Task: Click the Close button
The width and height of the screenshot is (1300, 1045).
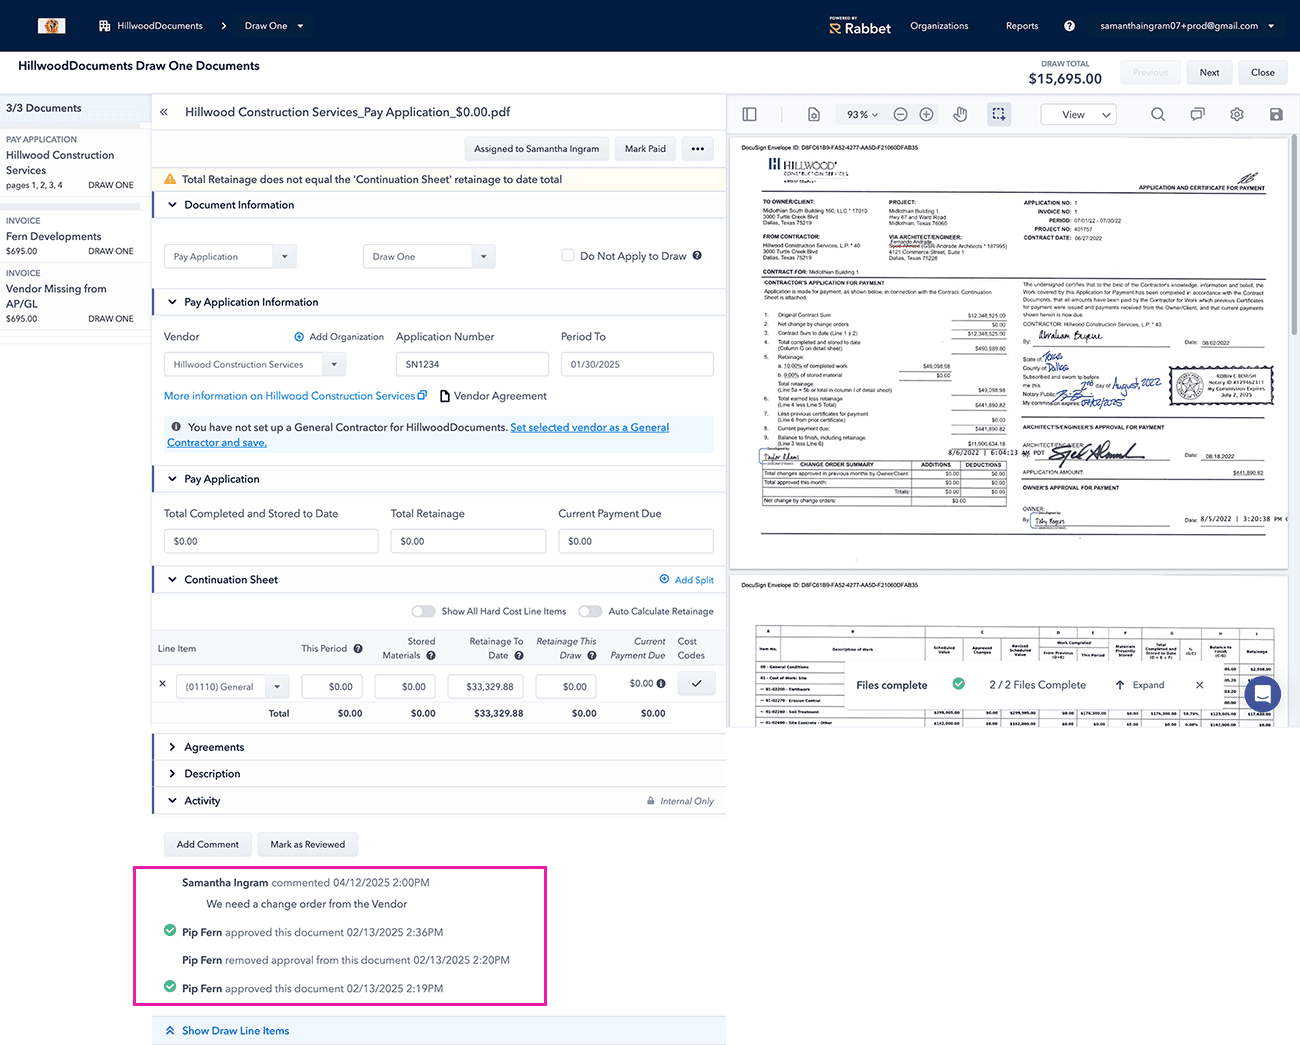Action: pos(1263,72)
